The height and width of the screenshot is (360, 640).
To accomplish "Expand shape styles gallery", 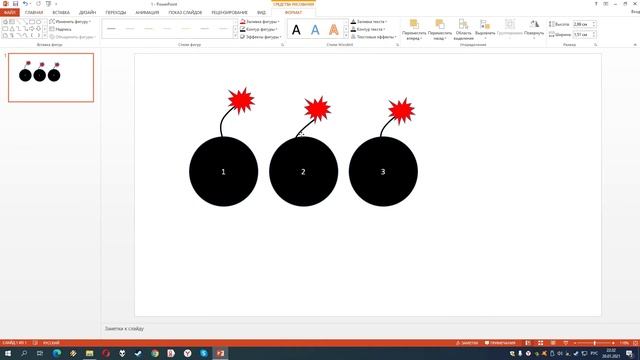I will tap(235, 36).
